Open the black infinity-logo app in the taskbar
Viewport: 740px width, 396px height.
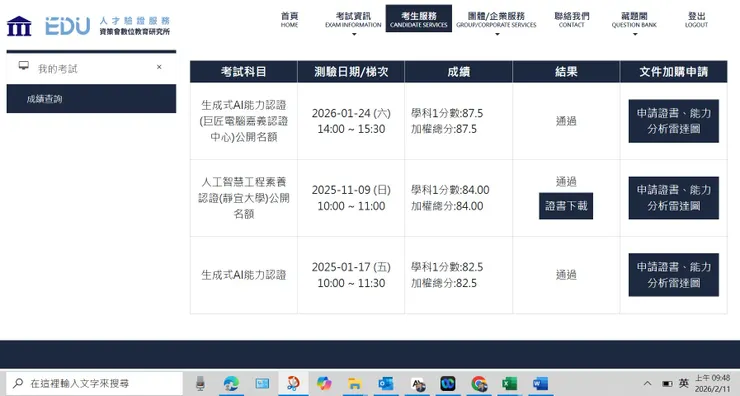coord(448,383)
